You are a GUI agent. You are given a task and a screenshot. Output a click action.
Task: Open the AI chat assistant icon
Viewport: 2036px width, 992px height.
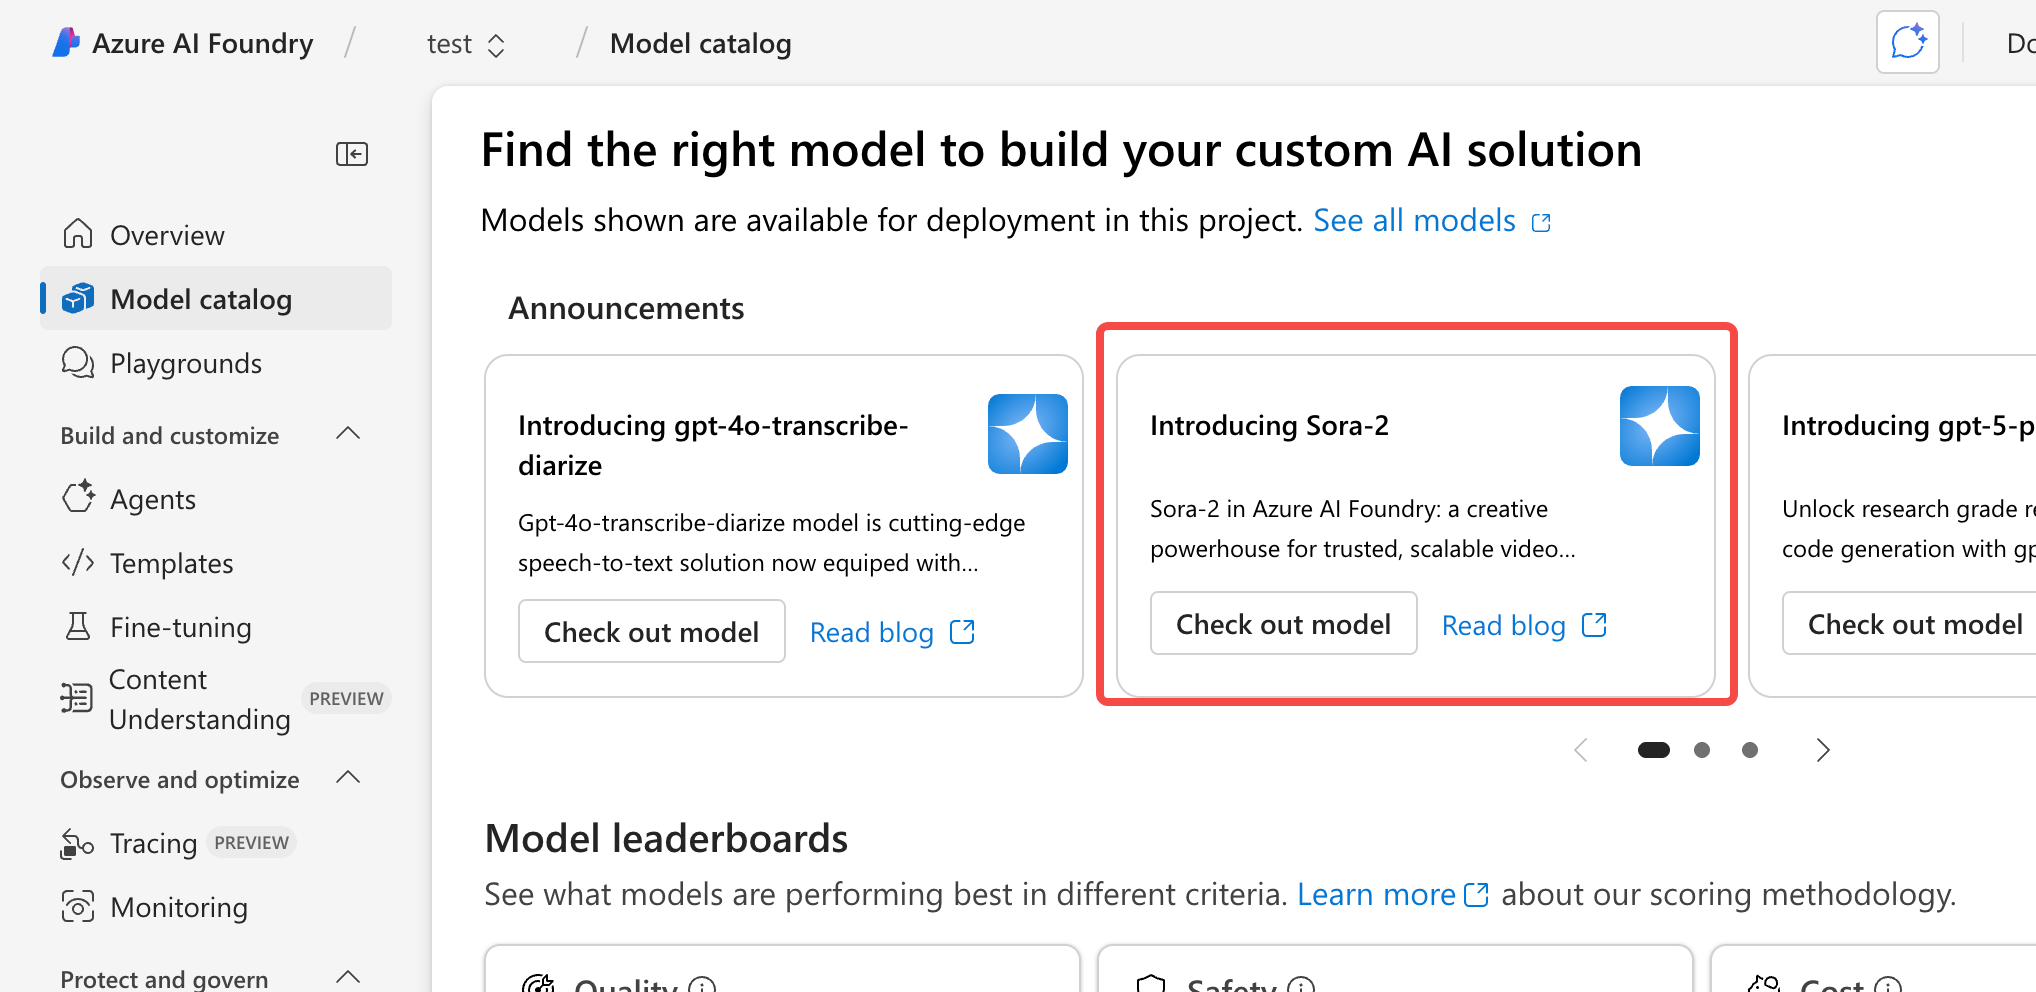[1907, 43]
